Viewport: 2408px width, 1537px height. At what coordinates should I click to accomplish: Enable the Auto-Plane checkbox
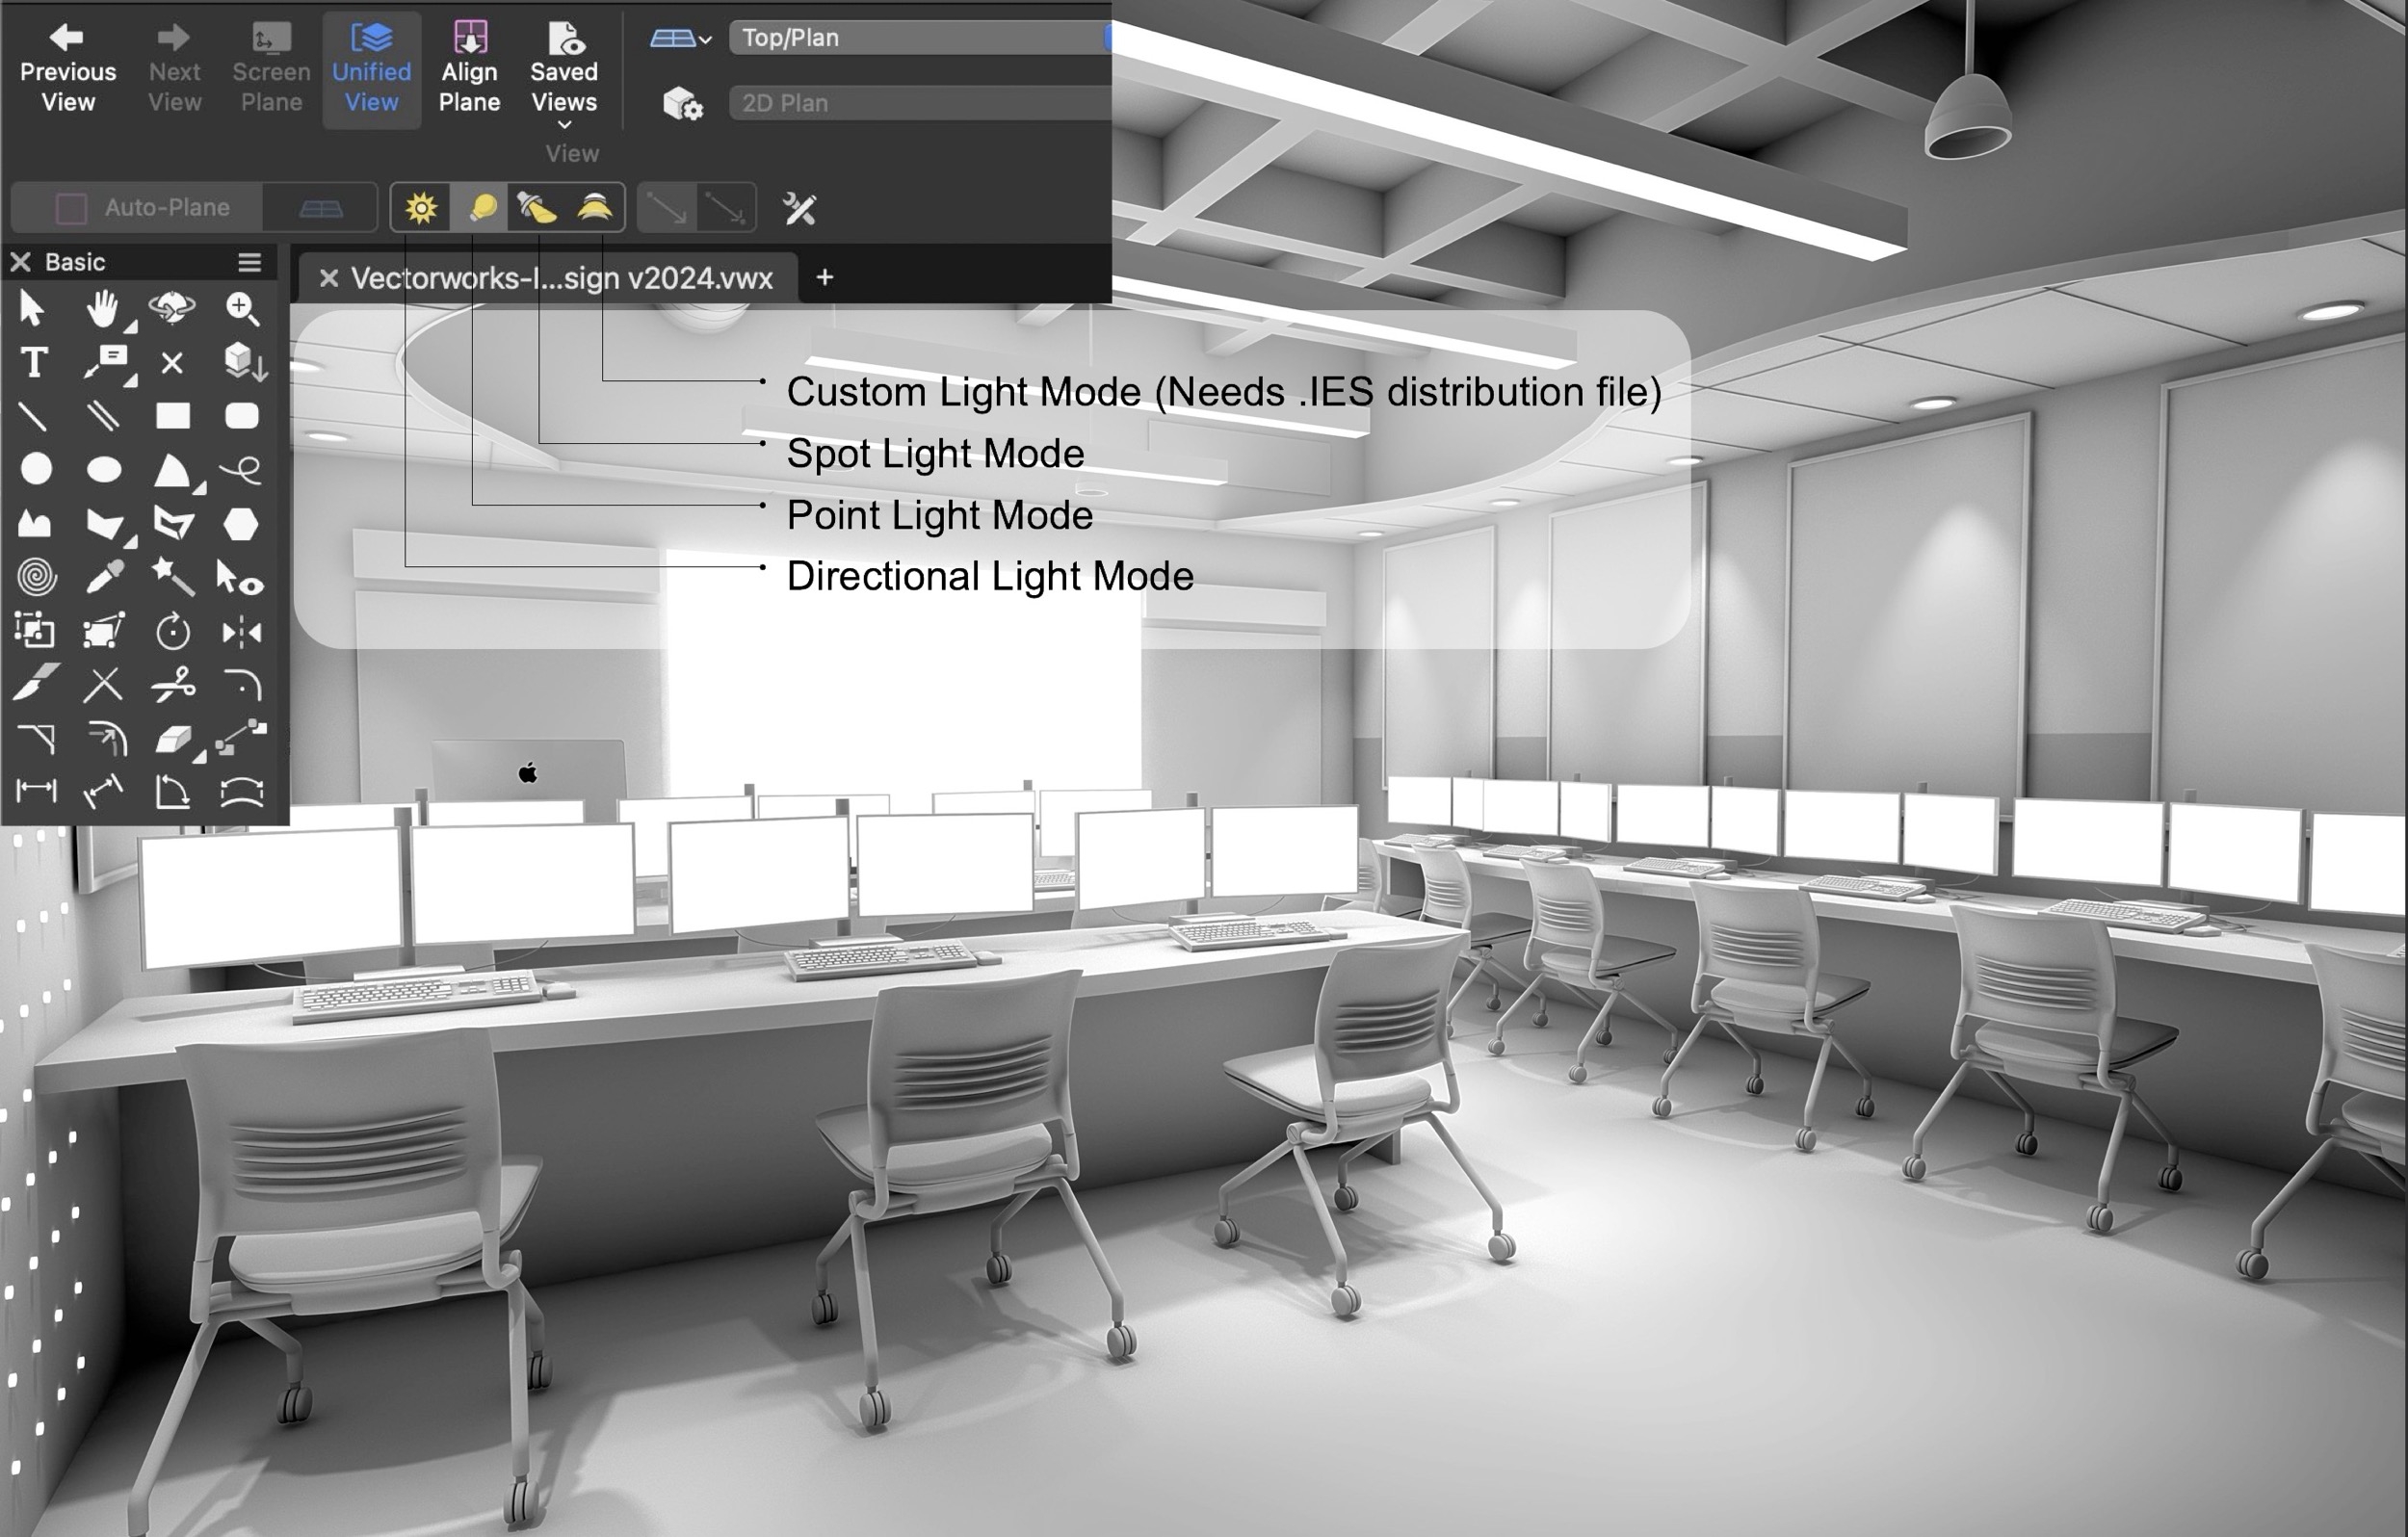[x=71, y=207]
